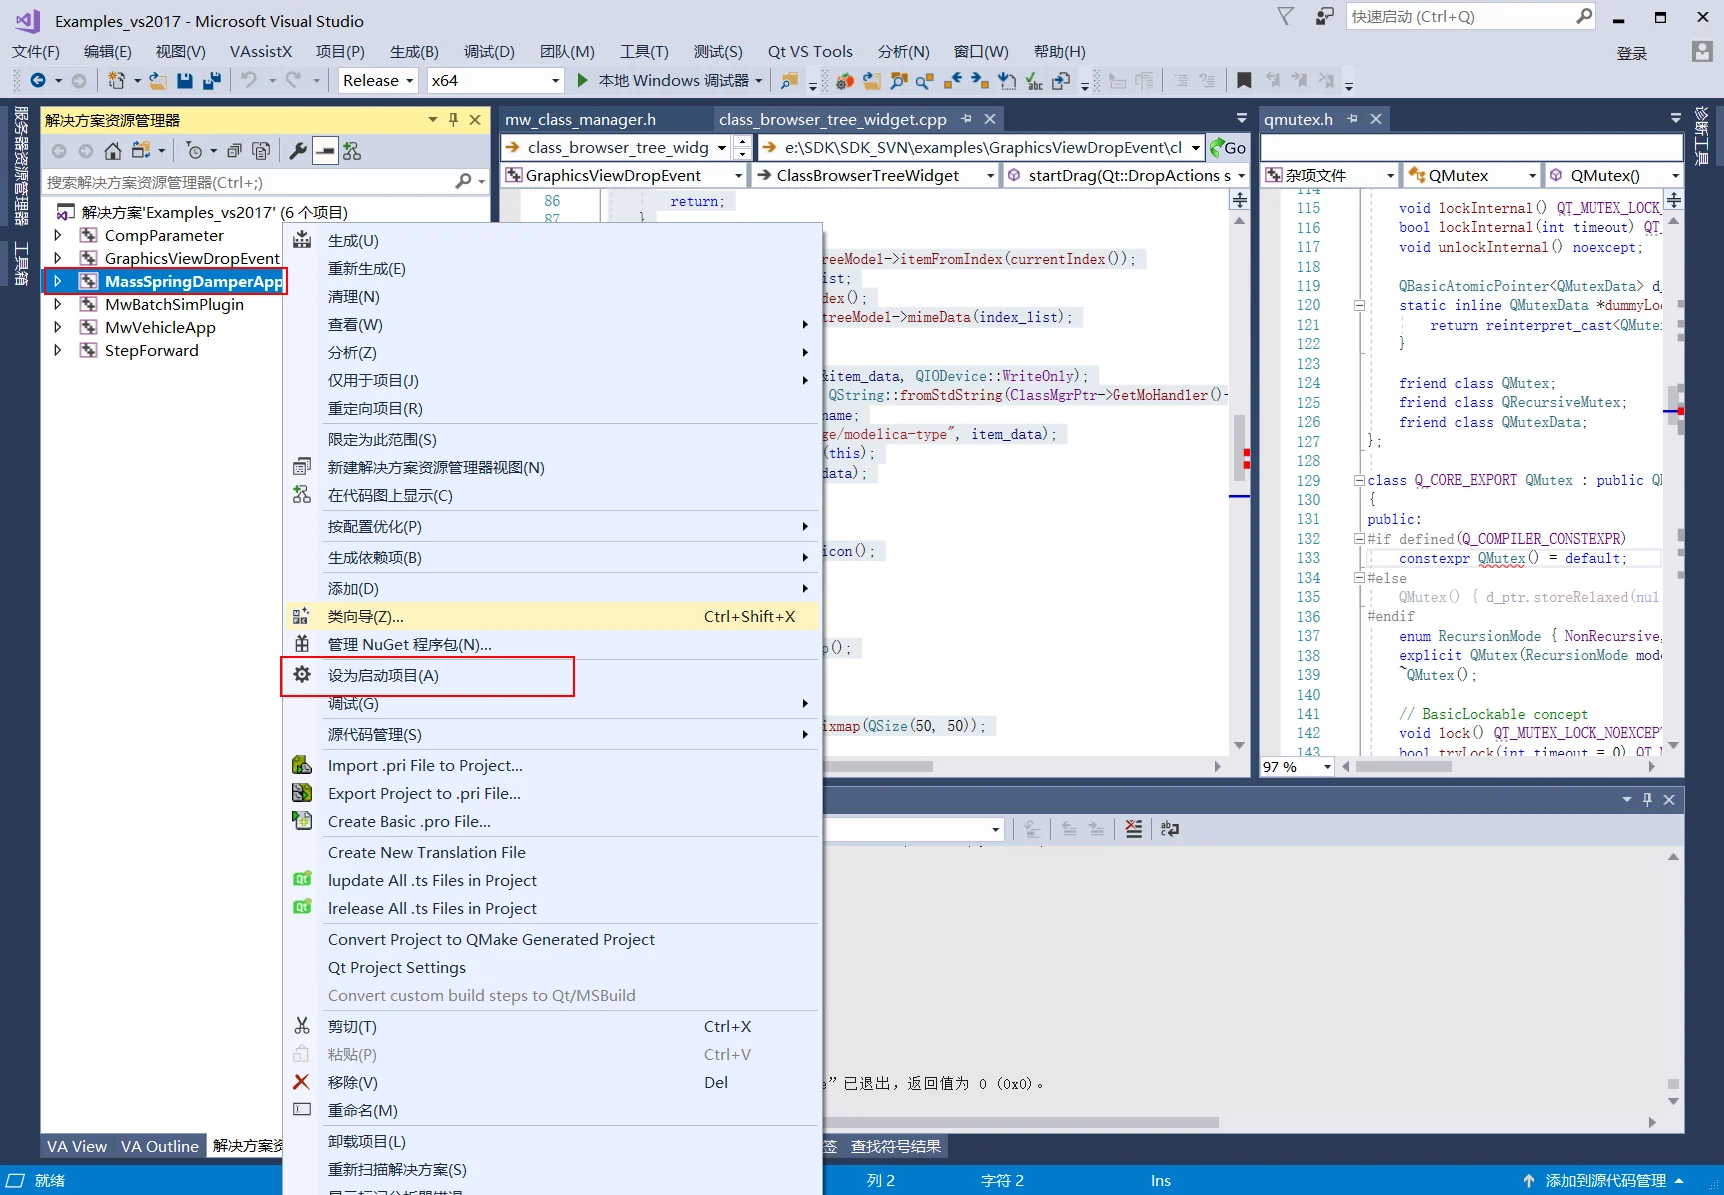Click the class diagram view icon in Solution Explorer

pos(351,151)
